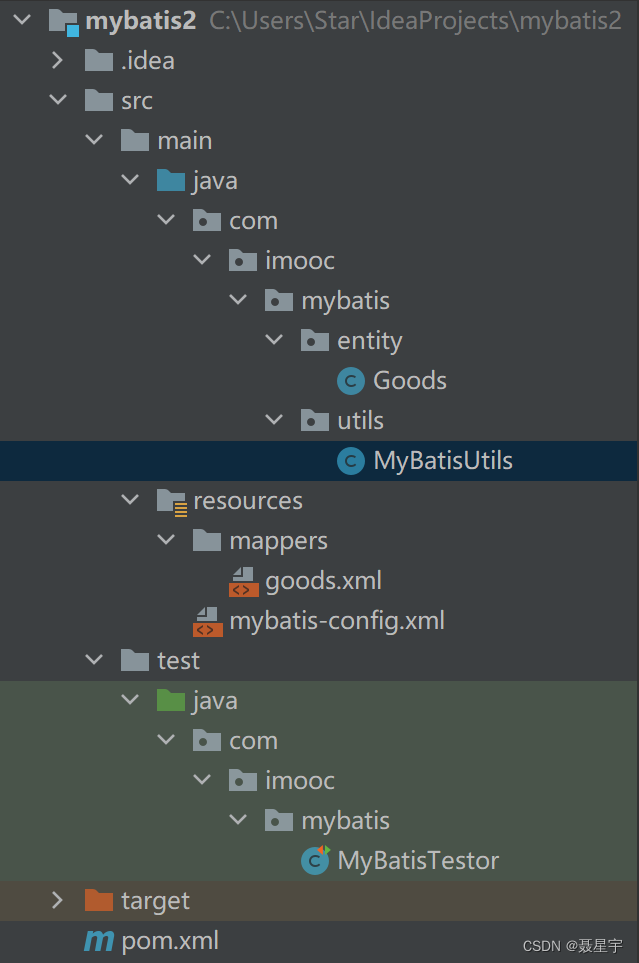Click the mybatis-config.xml file icon
Screen dimensions: 639x963
[207, 620]
